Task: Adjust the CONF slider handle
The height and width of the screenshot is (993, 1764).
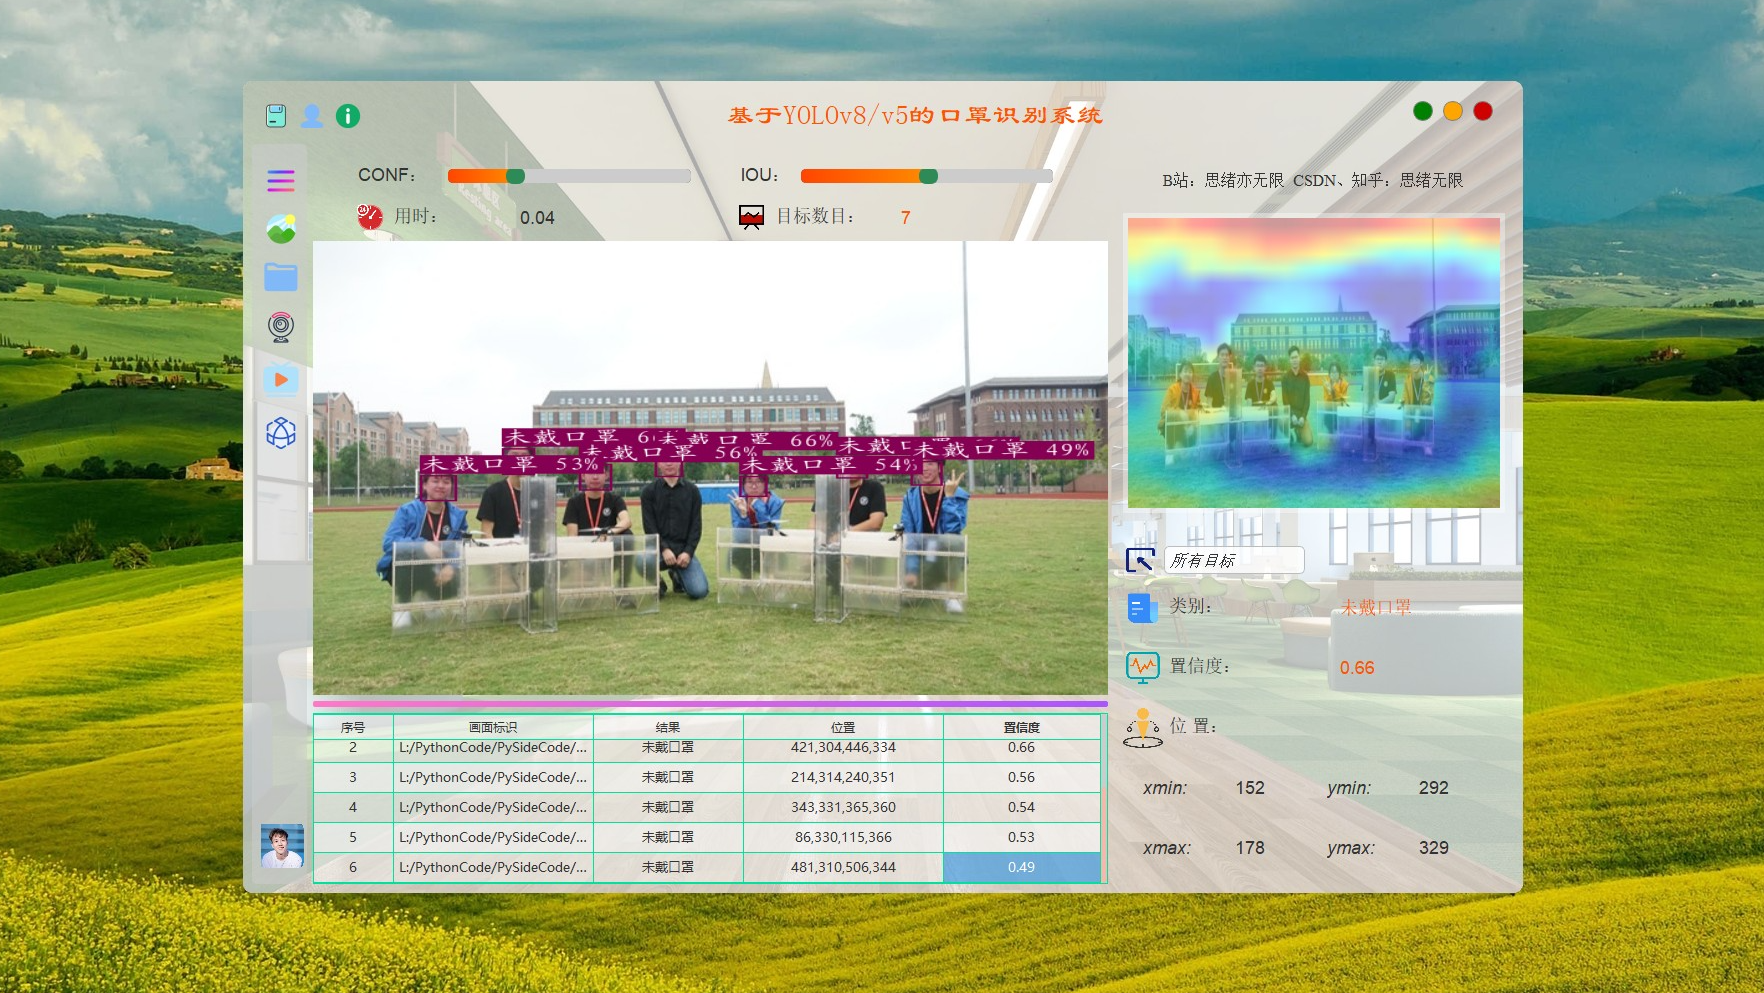Action: 516,176
